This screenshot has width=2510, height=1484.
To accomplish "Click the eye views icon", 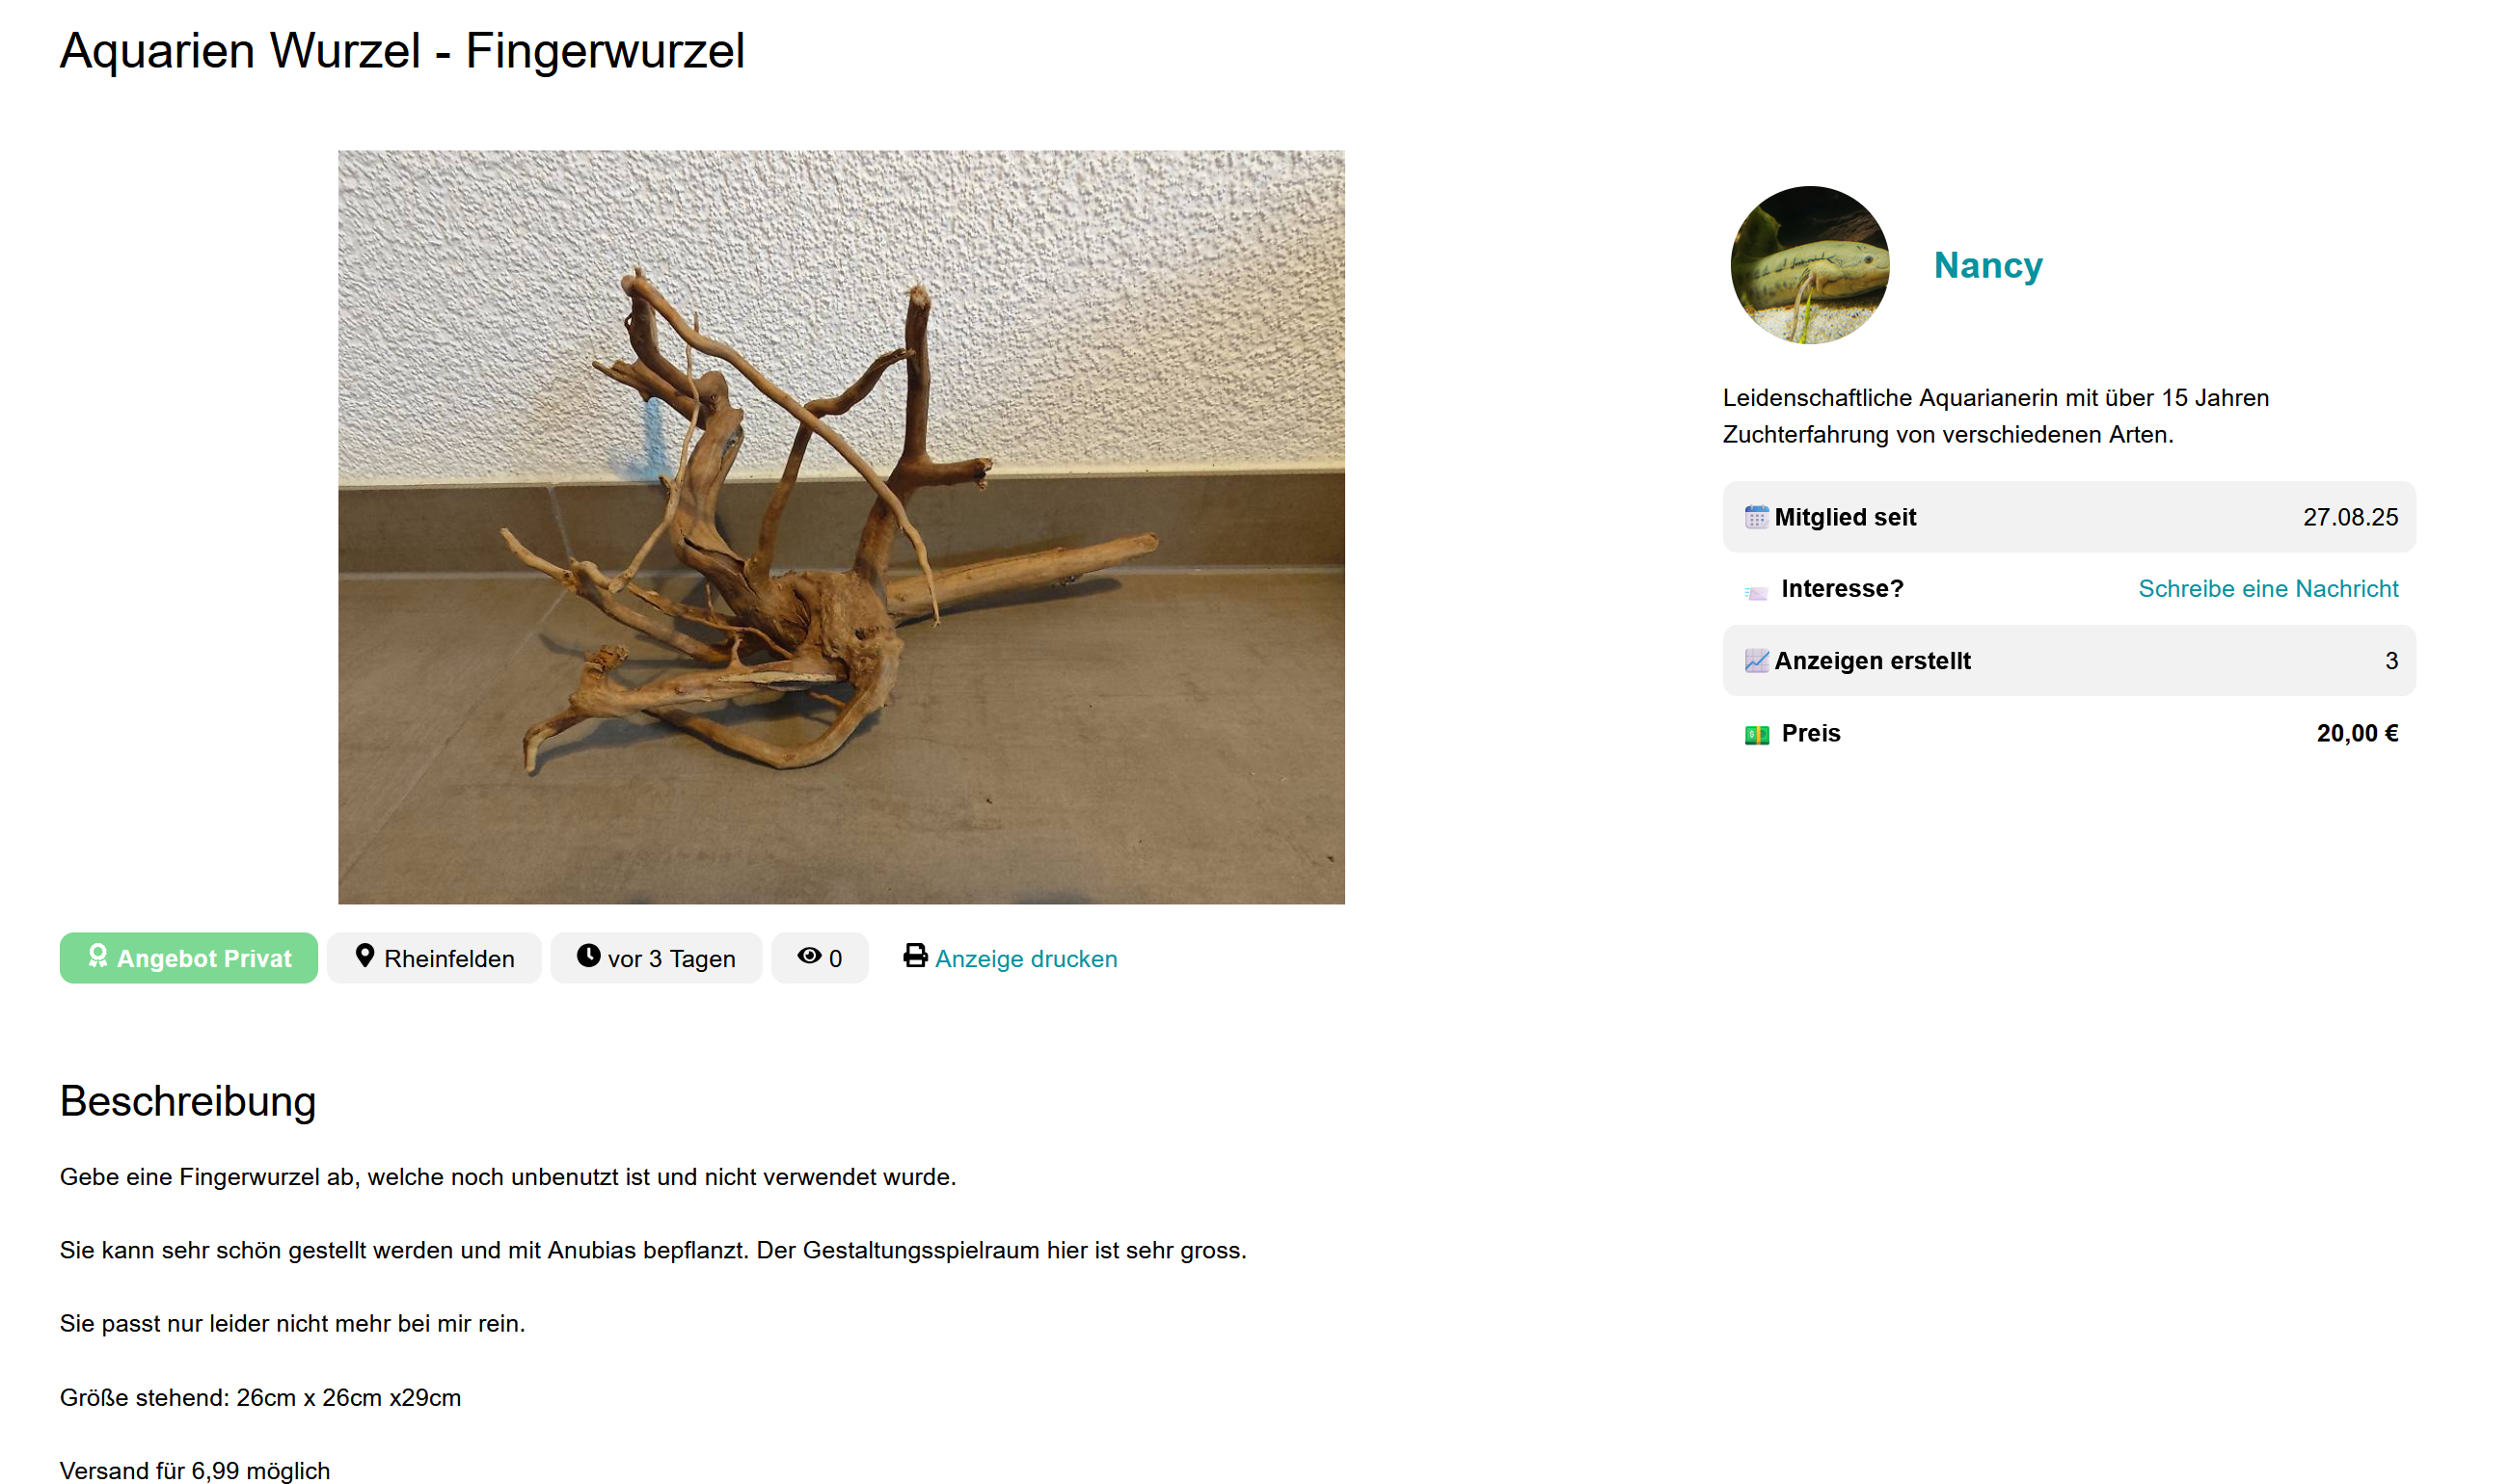I will (809, 956).
